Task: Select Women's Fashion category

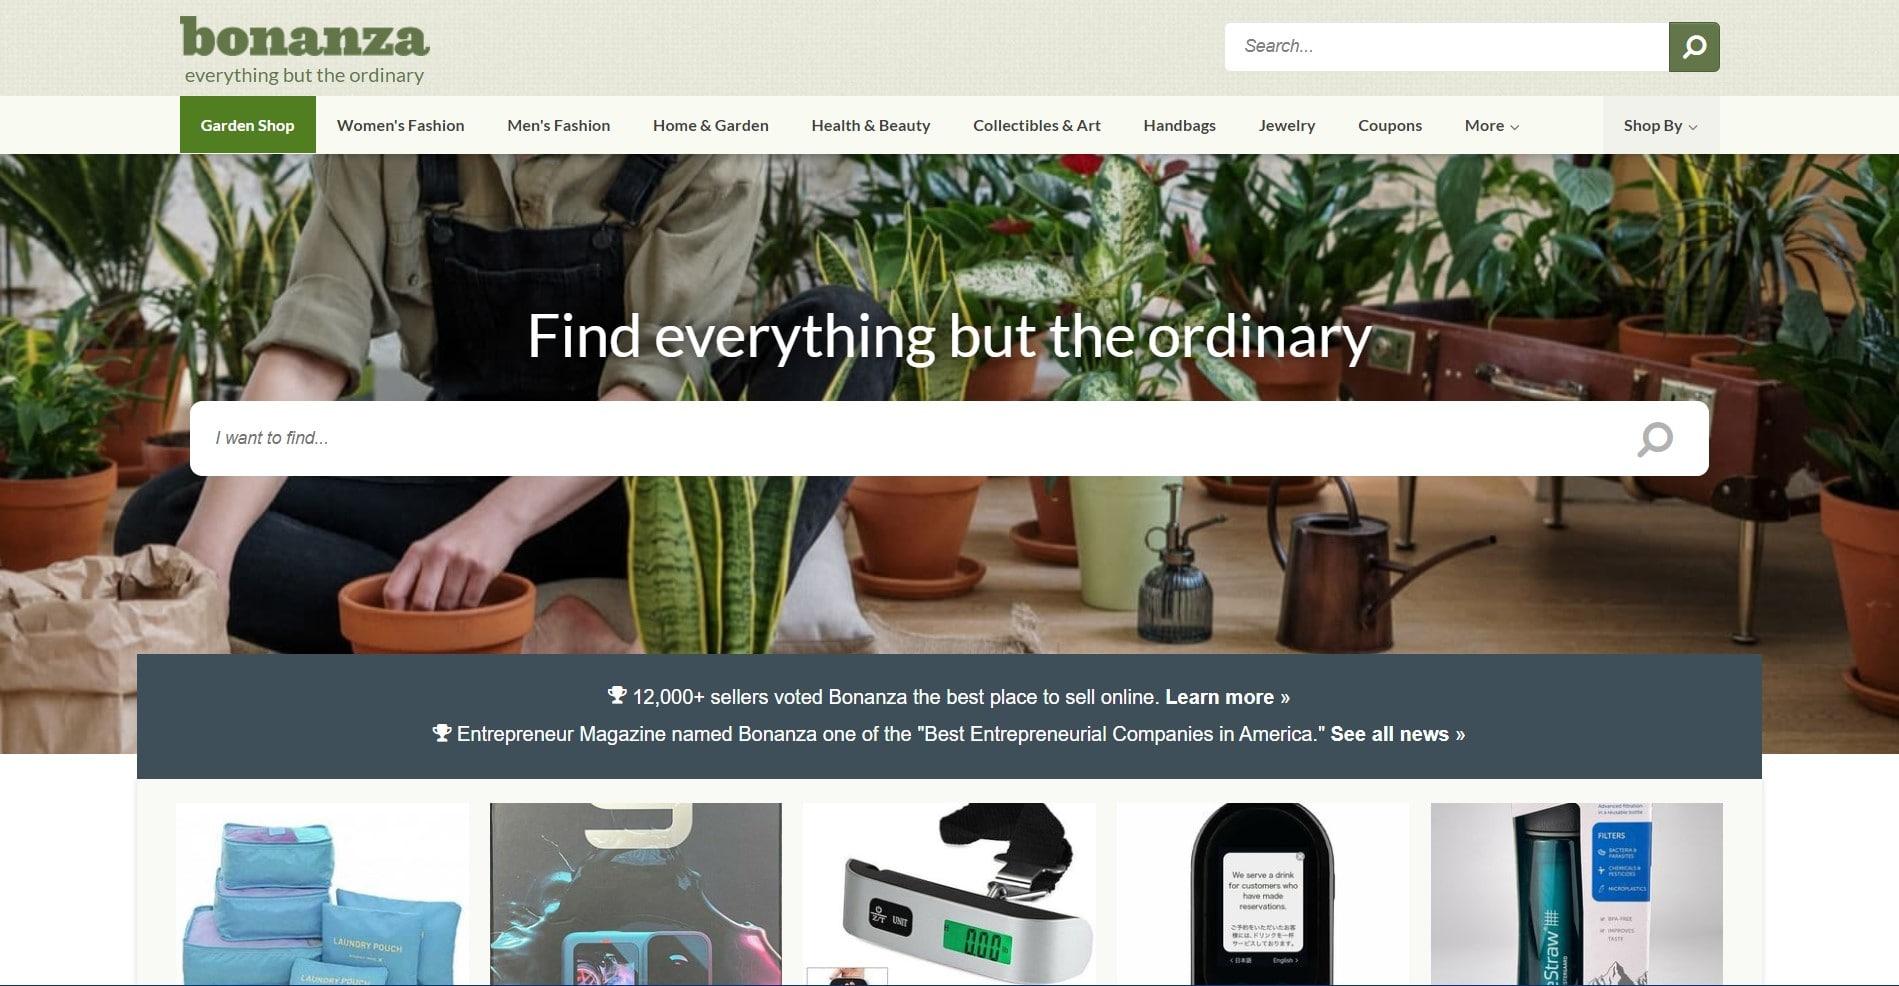Action: (x=401, y=125)
